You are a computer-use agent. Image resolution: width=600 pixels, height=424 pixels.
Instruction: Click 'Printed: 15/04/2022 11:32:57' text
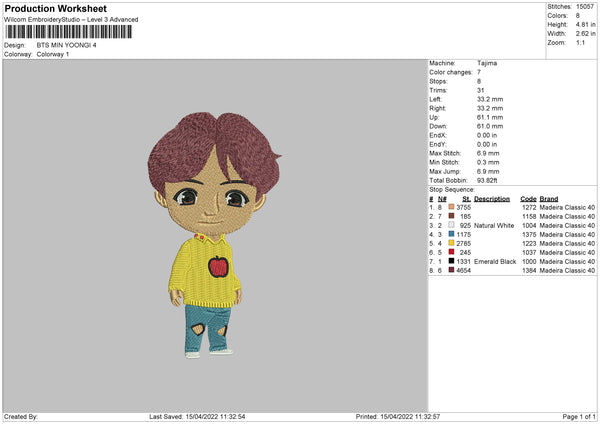coord(398,417)
